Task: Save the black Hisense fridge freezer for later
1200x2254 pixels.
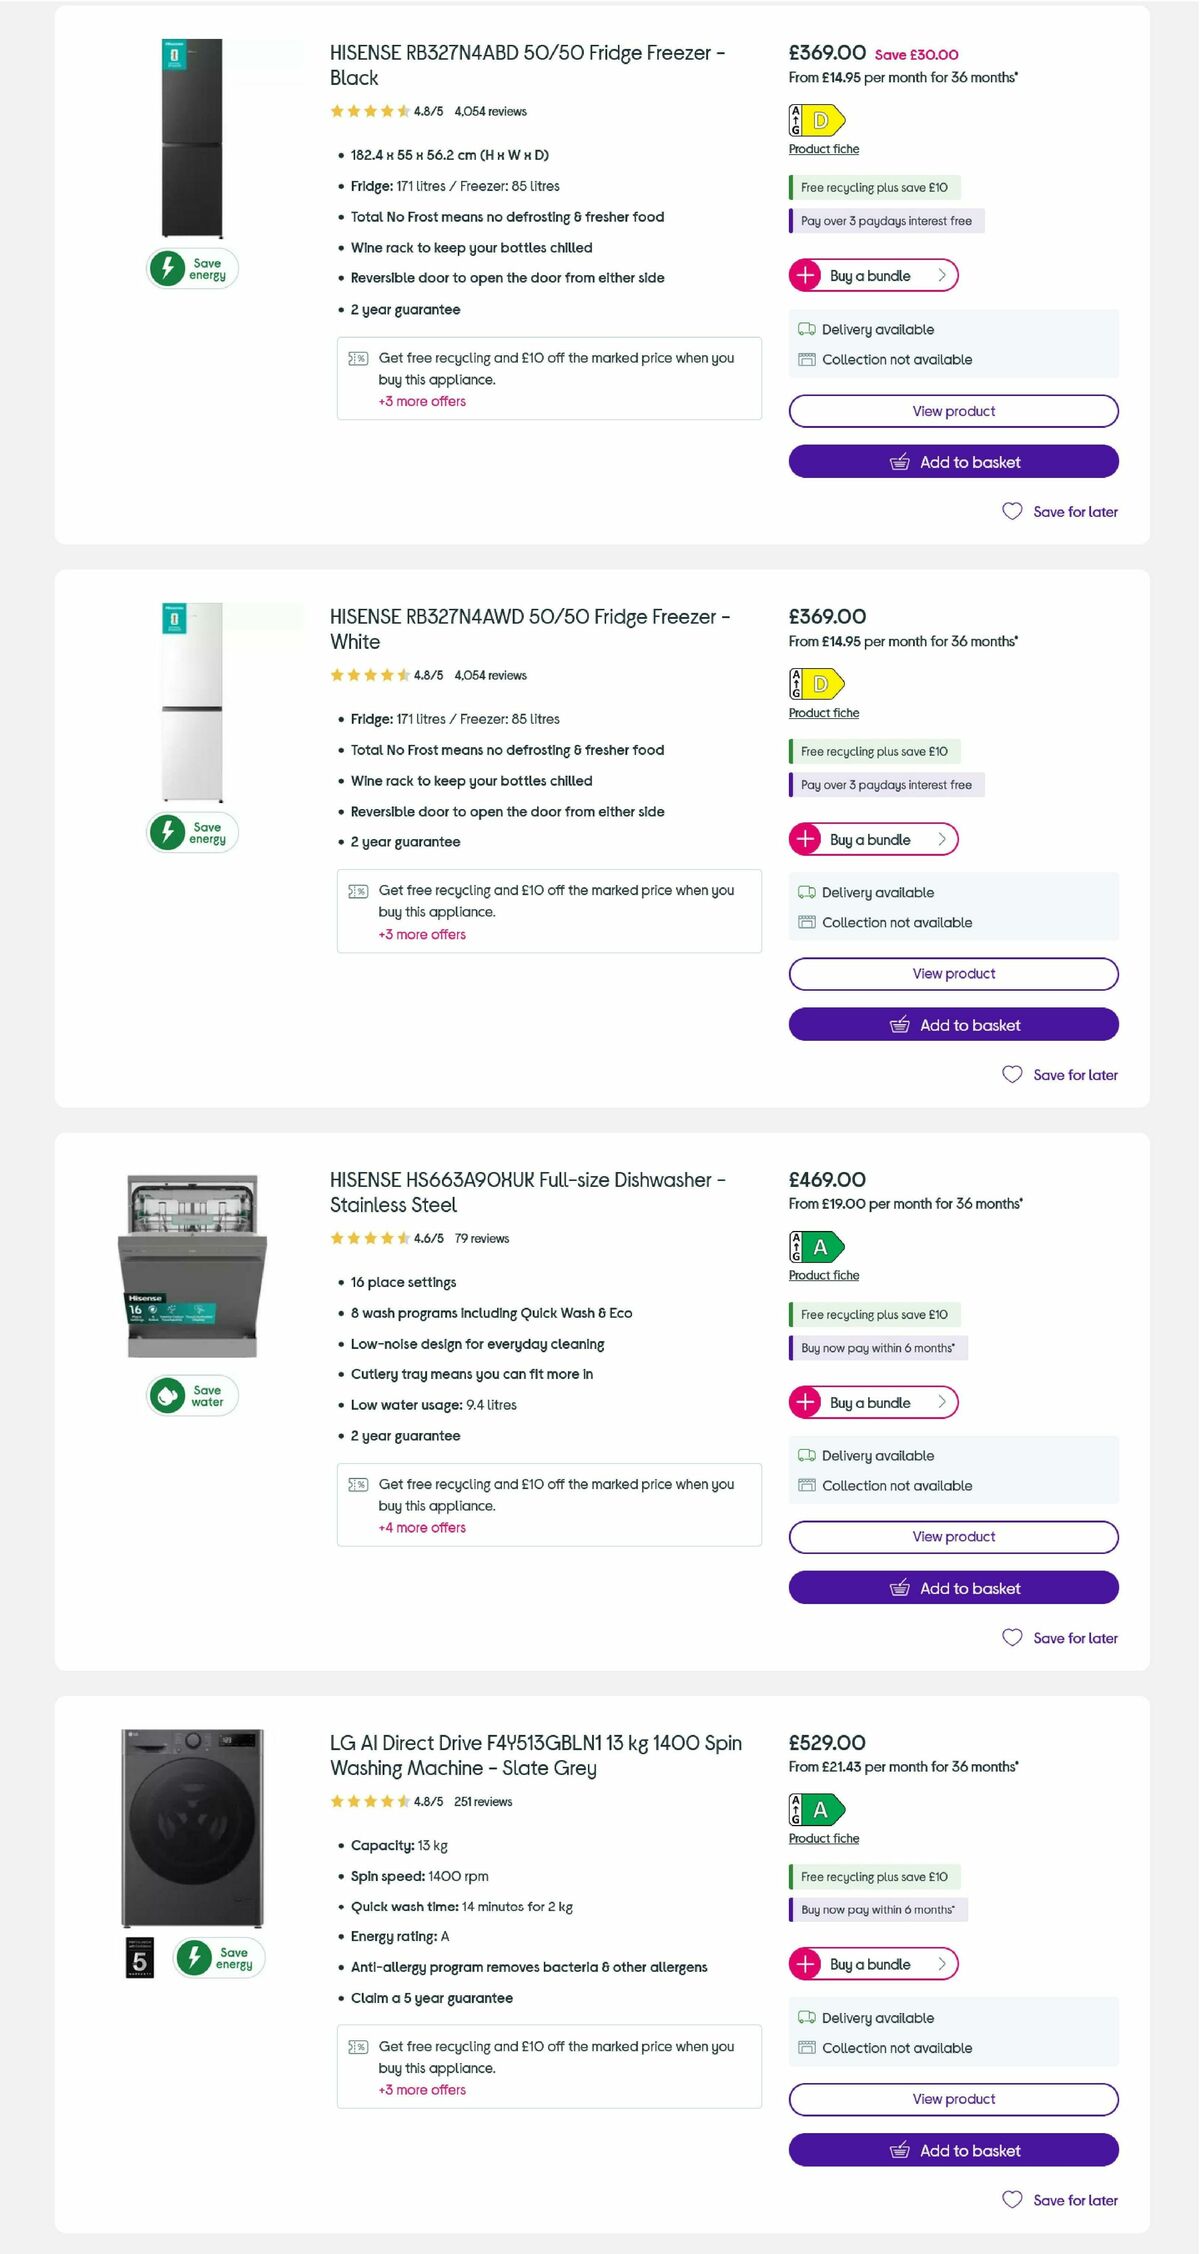Action: click(x=1059, y=511)
